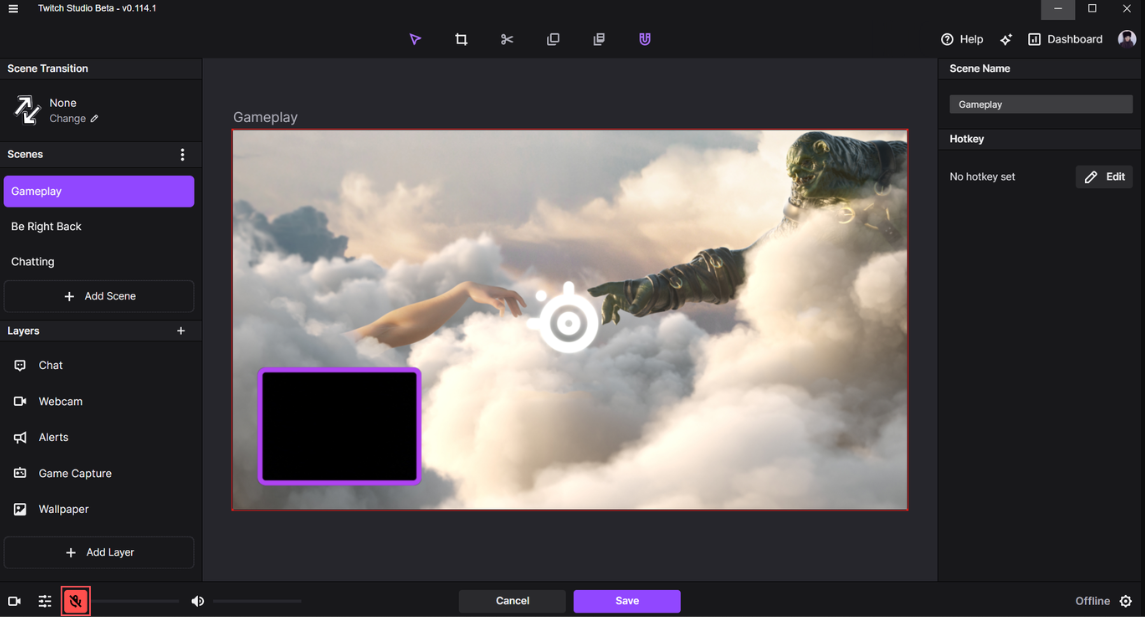Screen dimensions: 1145x617
Task: Unmute the microphone
Action: point(75,601)
